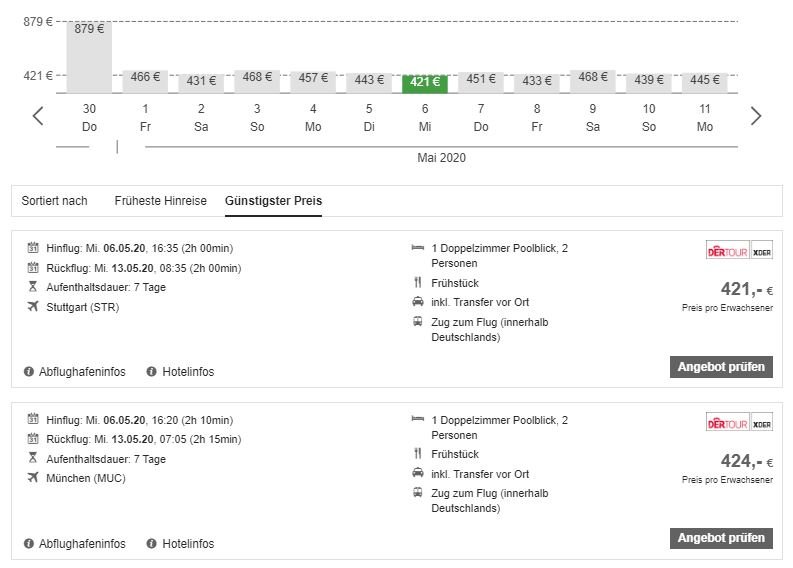Choose the 431 € bar for Saturday 2
The image size is (793, 568).
tap(201, 82)
